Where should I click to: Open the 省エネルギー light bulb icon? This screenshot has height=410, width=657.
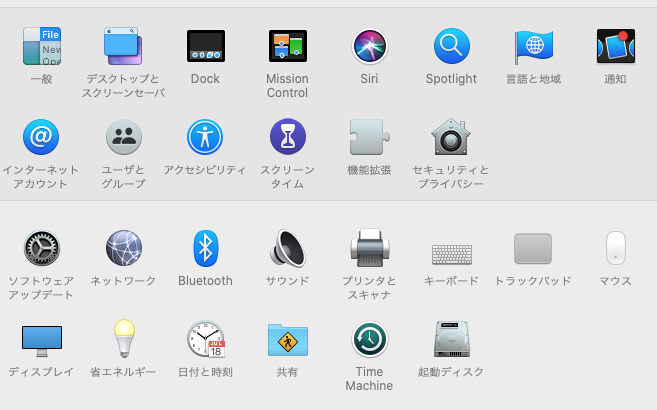[124, 338]
